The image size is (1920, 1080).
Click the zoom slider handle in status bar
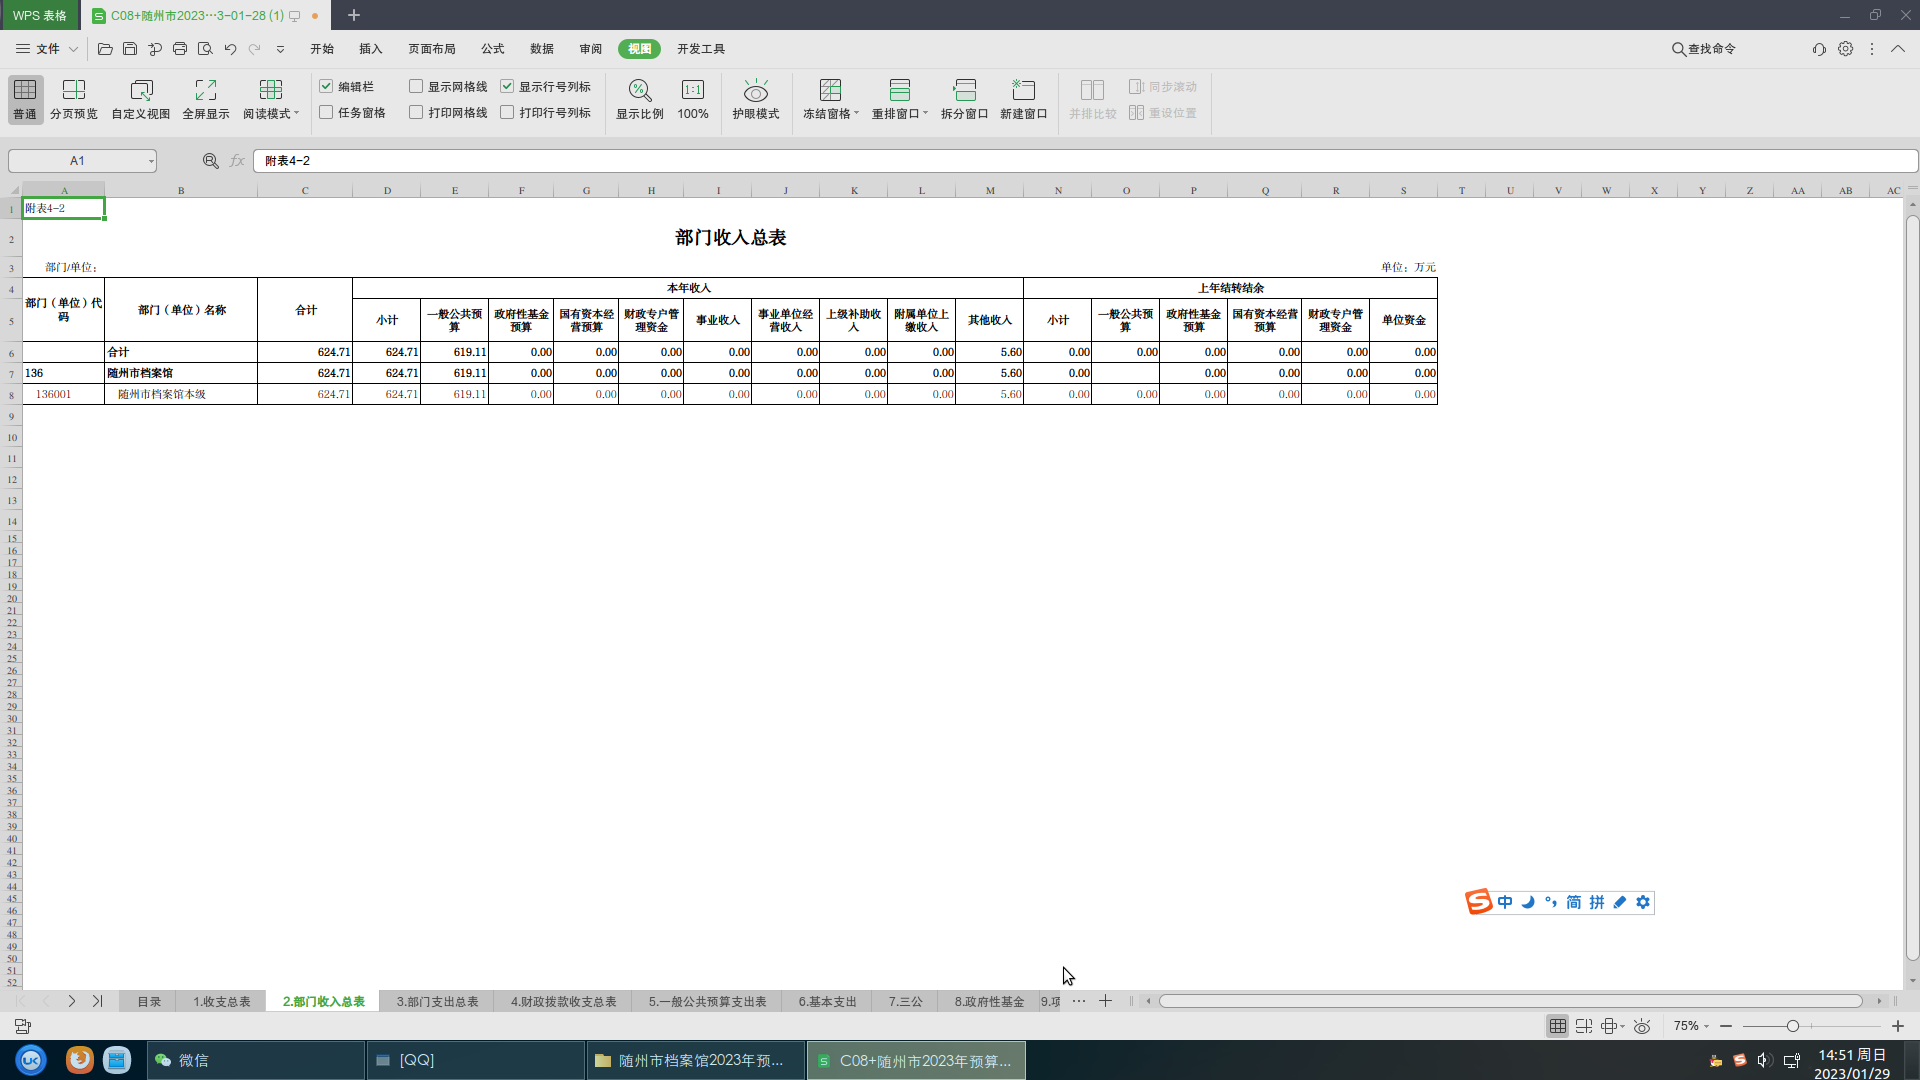pos(1792,1026)
